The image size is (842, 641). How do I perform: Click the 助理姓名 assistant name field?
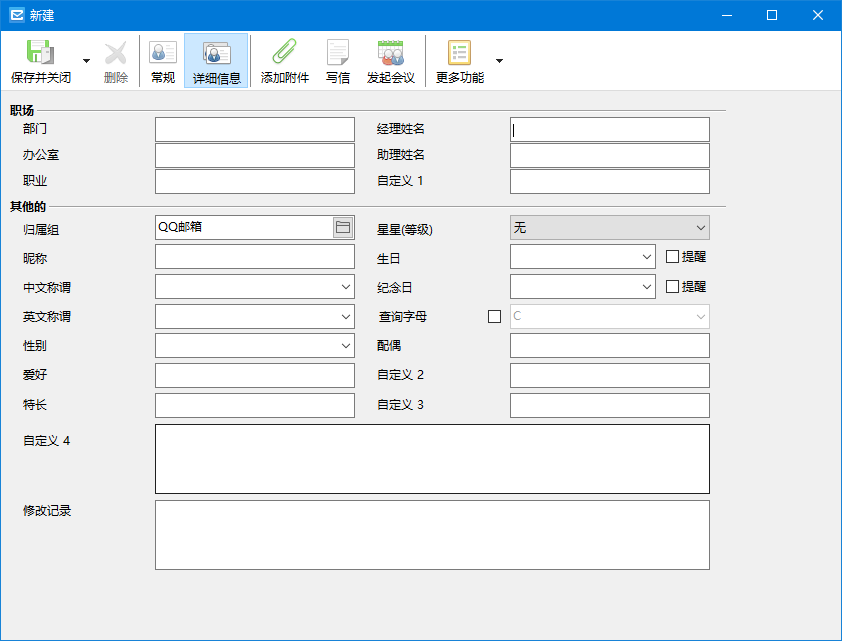tap(610, 156)
